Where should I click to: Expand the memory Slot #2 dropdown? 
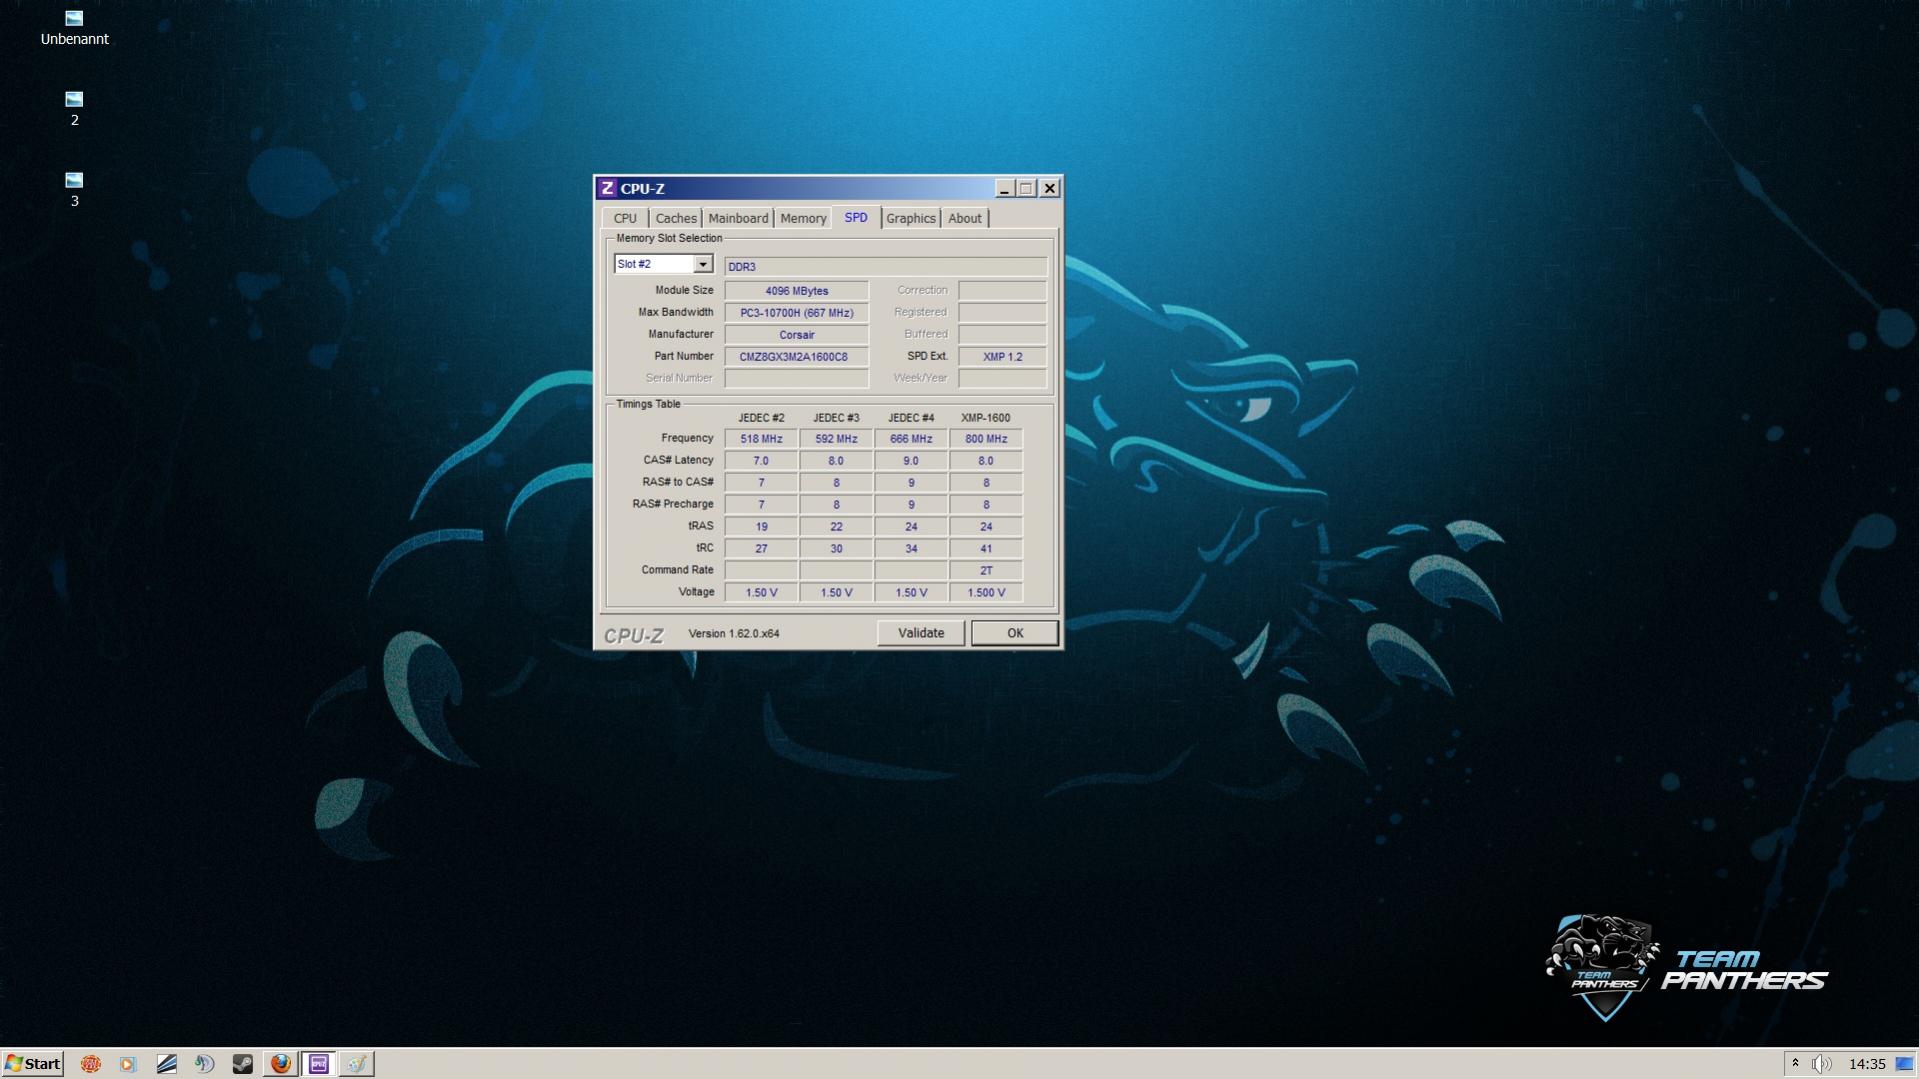[703, 264]
